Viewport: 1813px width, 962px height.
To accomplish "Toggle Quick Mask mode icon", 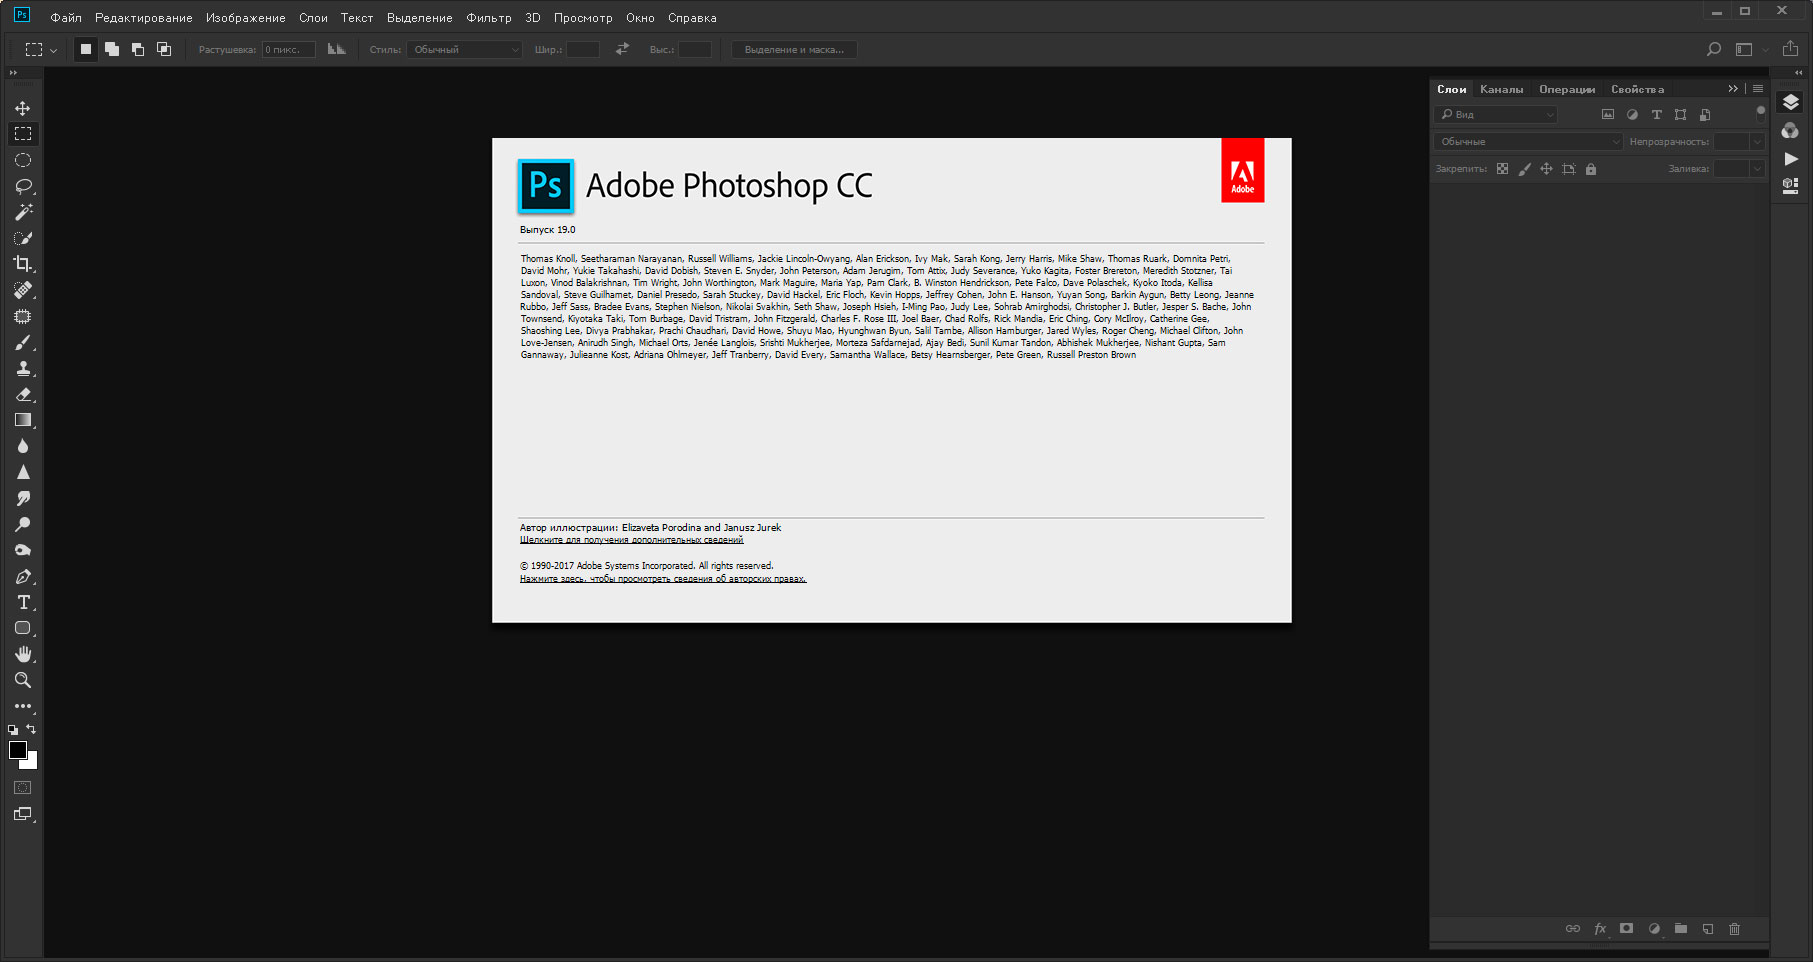I will click(x=23, y=788).
